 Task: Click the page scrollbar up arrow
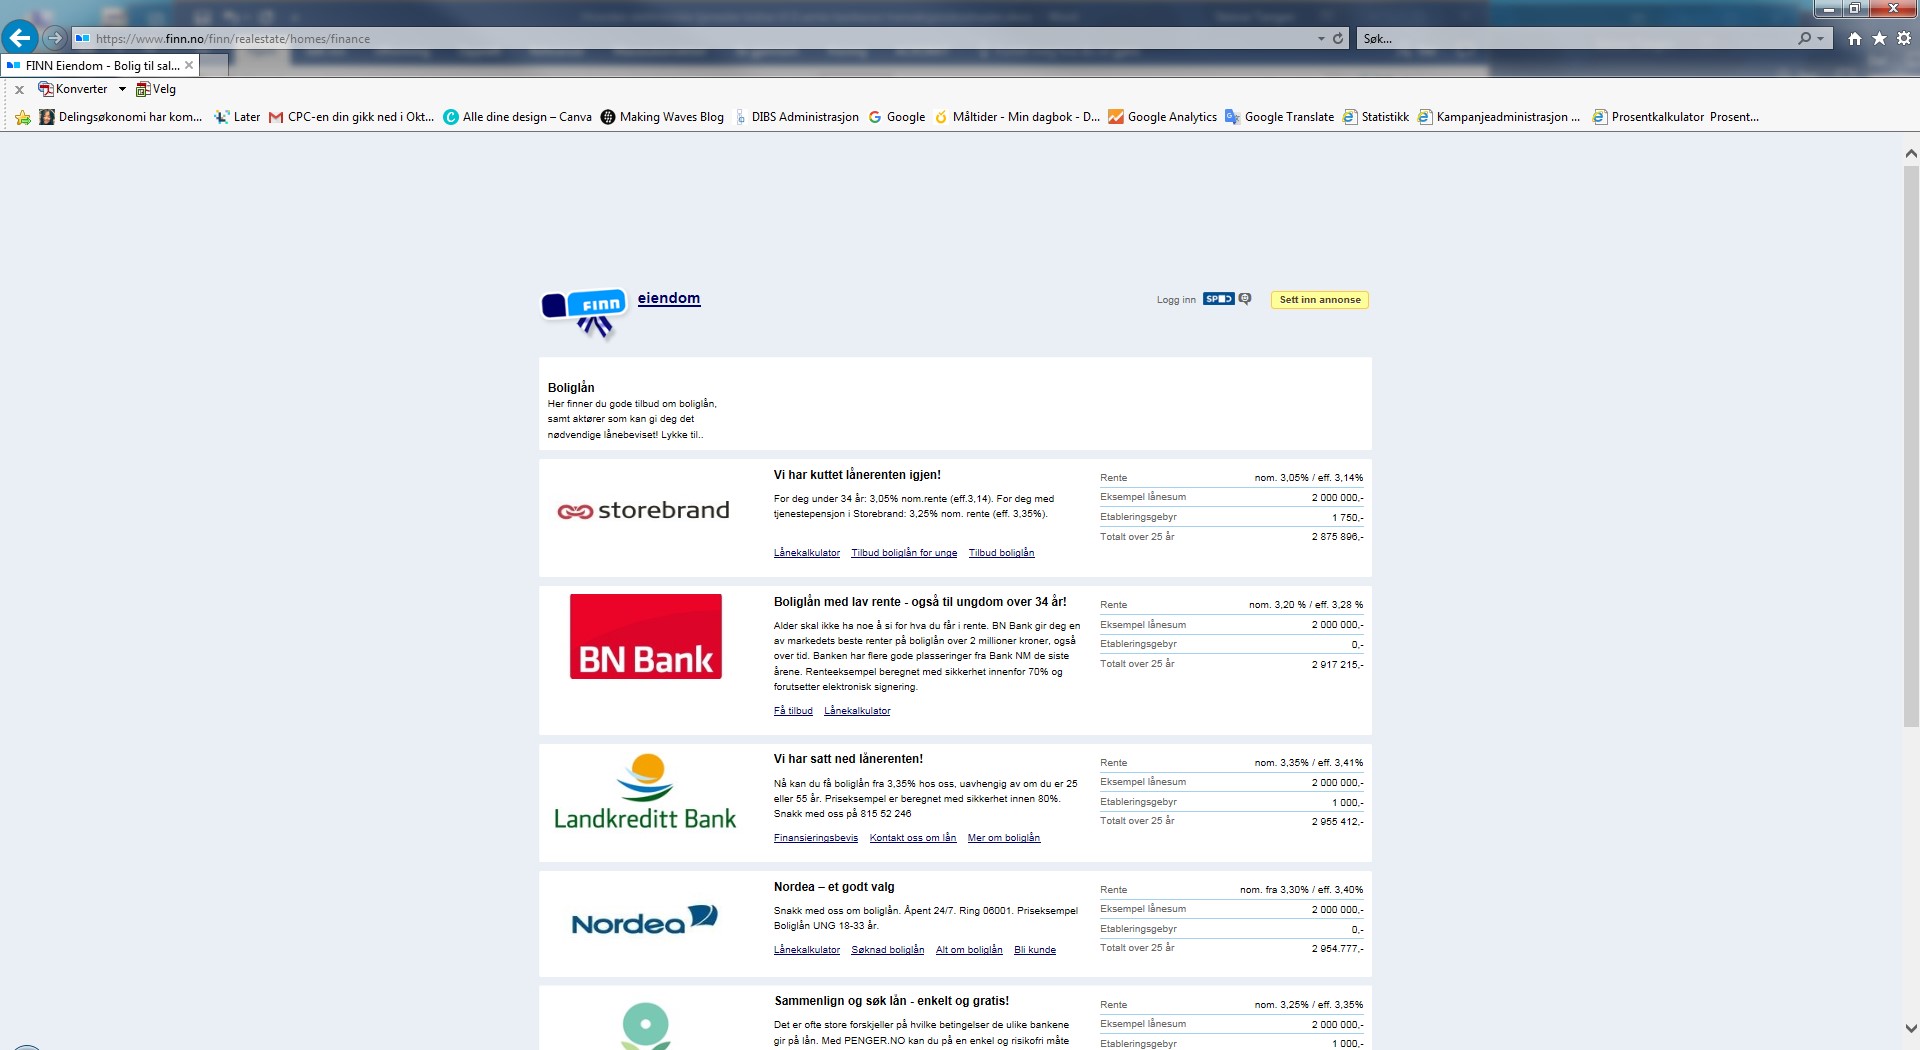[x=1911, y=154]
